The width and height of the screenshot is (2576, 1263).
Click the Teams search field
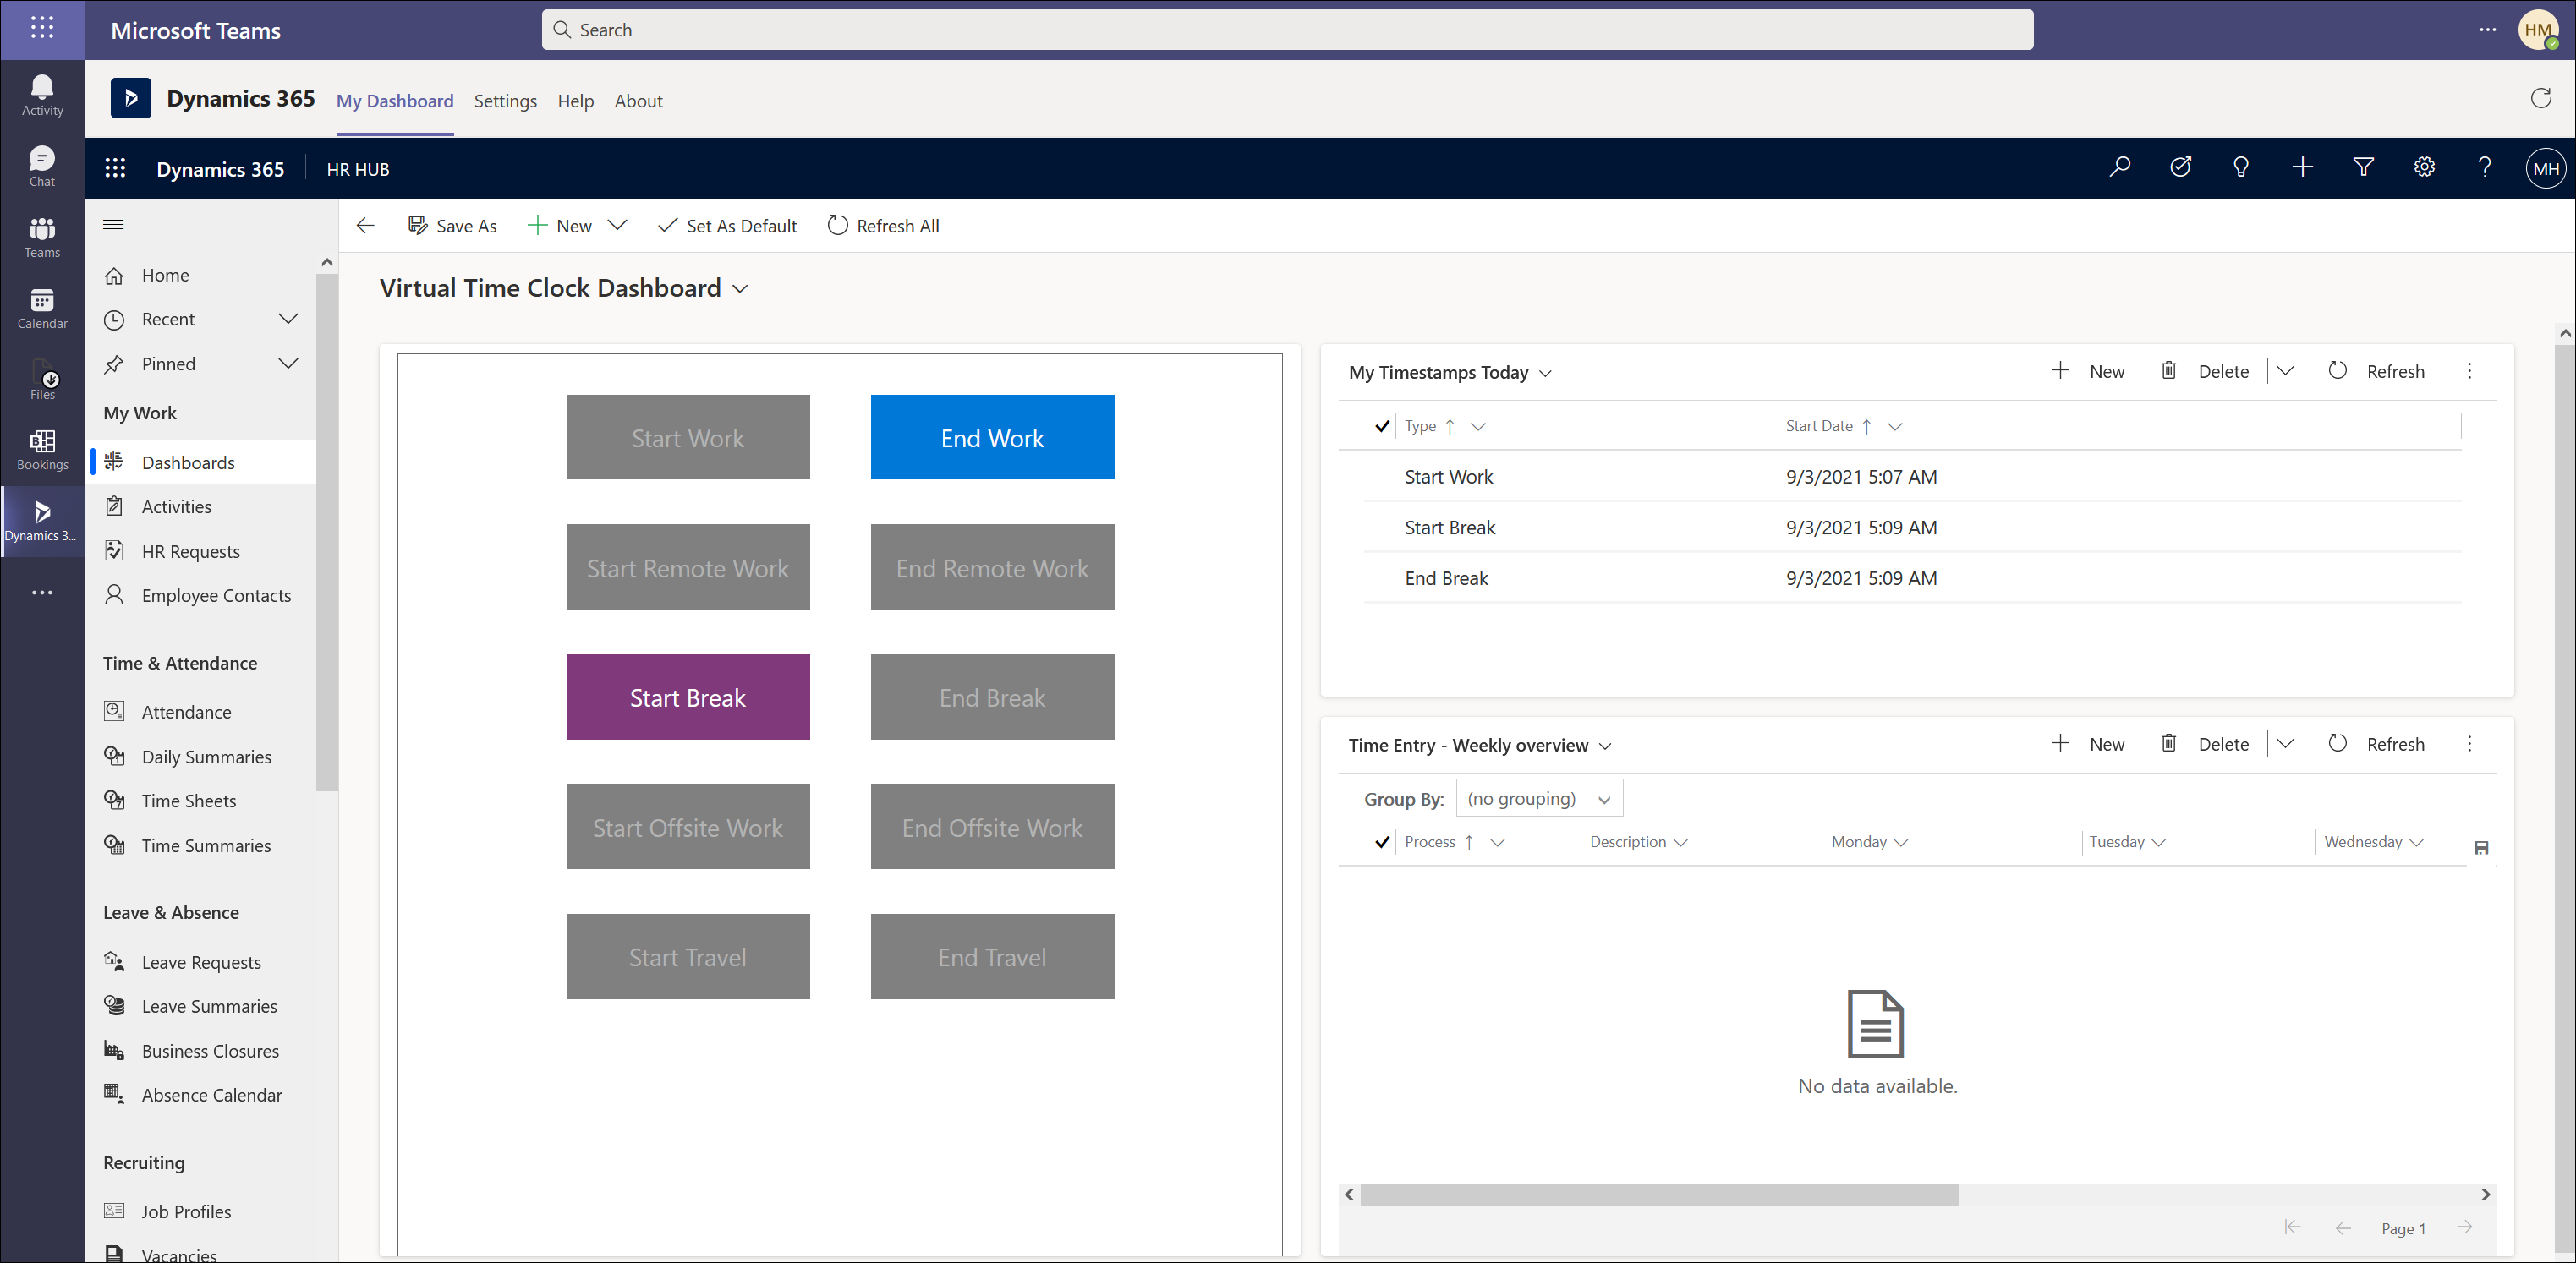click(x=1287, y=30)
